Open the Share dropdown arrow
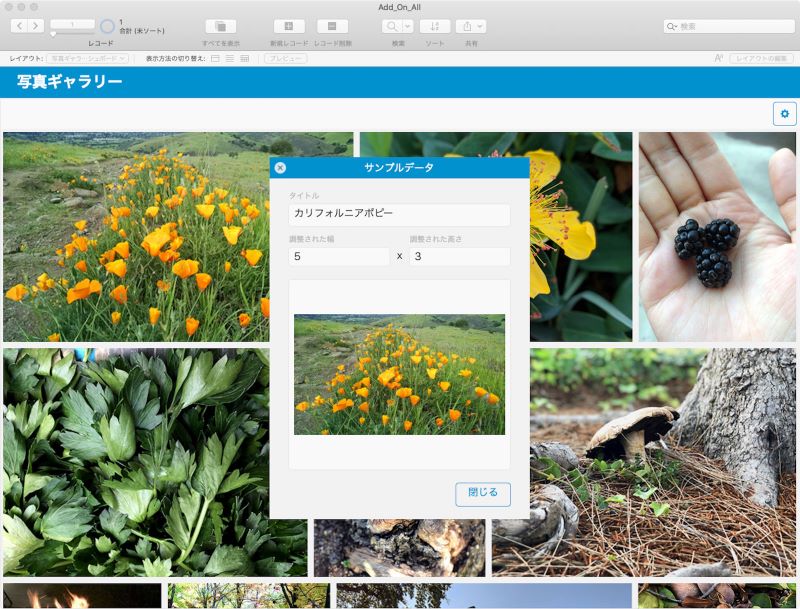The height and width of the screenshot is (609, 800). [480, 26]
